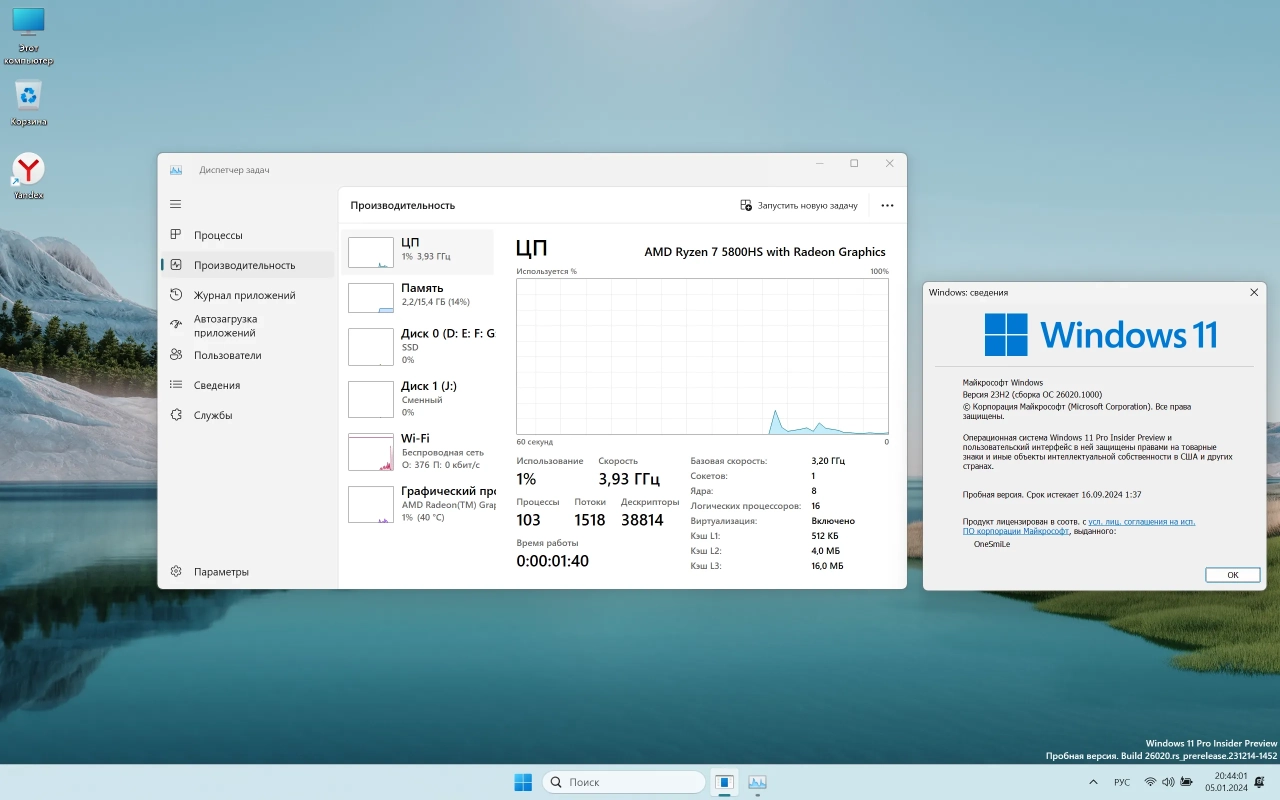Click the OneSmiLe licensee name
Image resolution: width=1280 pixels, height=800 pixels.
click(992, 544)
